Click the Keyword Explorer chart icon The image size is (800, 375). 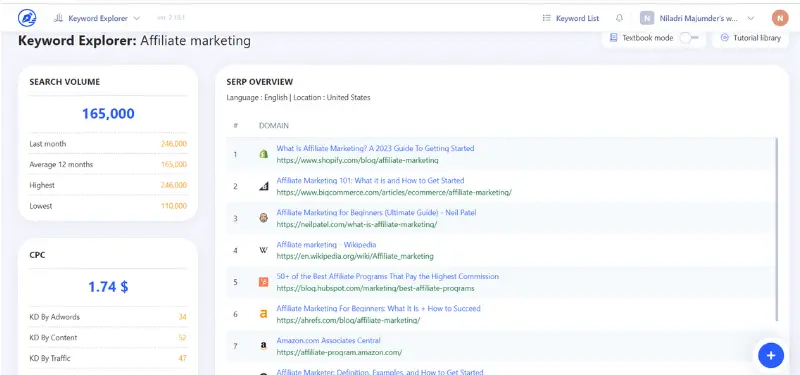click(59, 18)
